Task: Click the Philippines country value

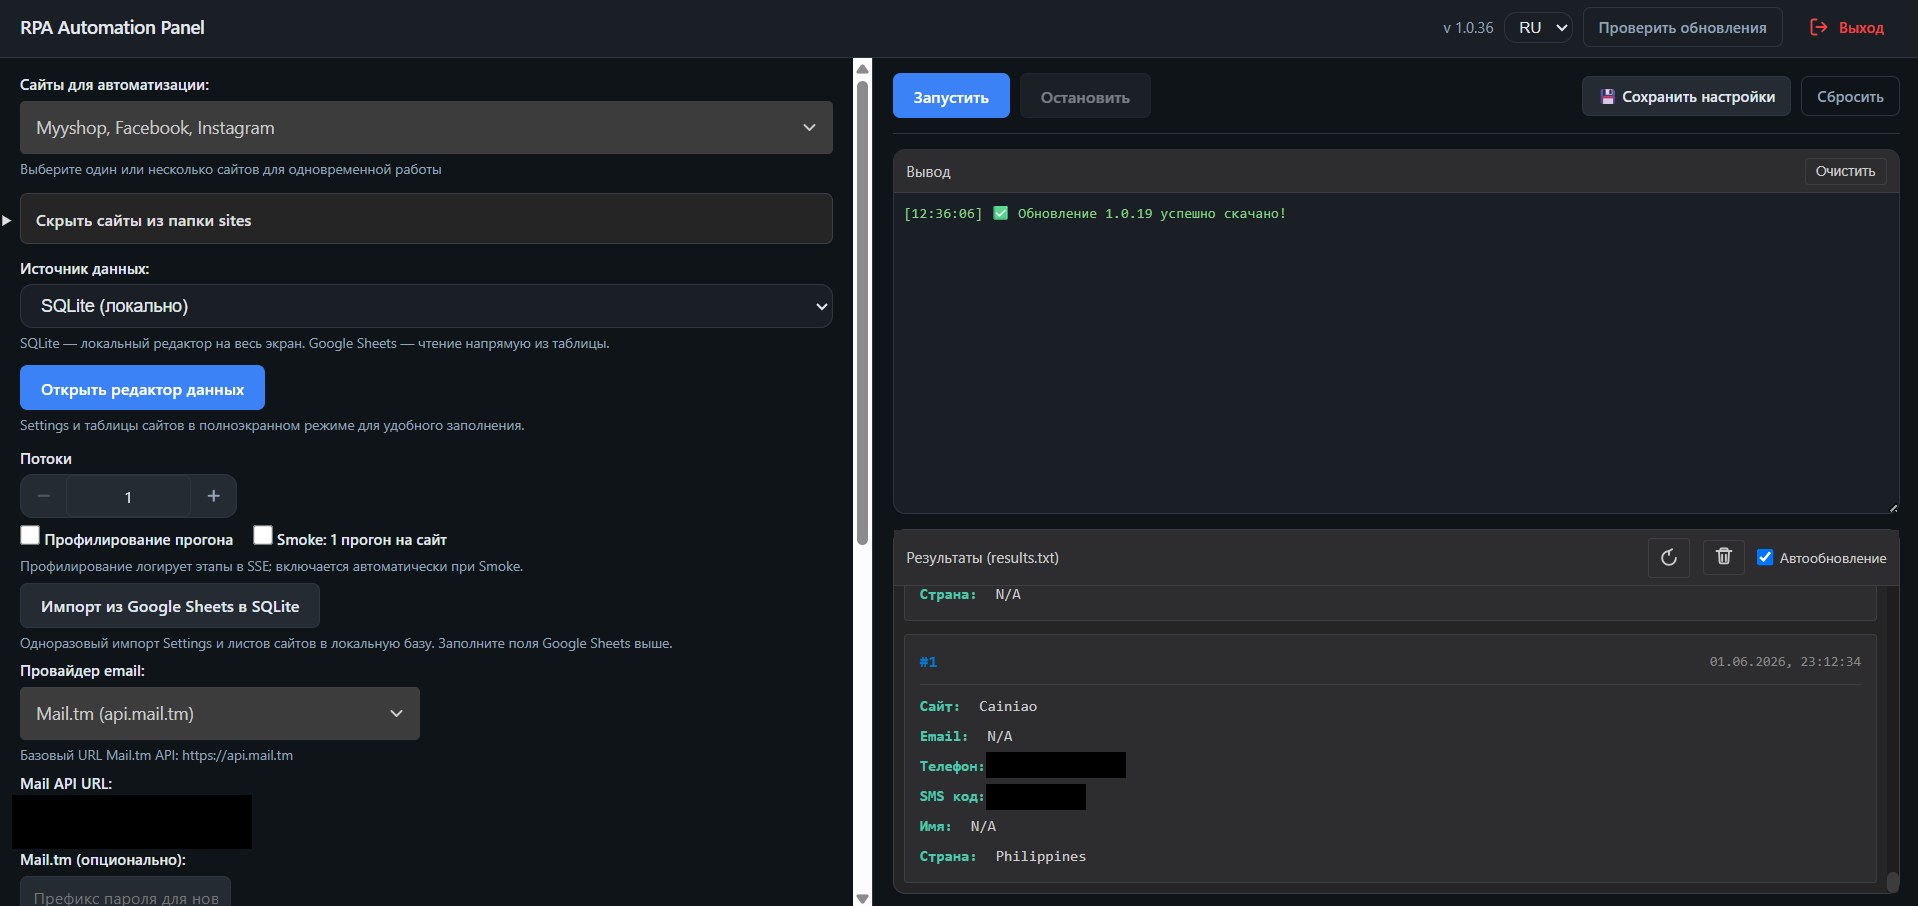Action: click(1041, 856)
